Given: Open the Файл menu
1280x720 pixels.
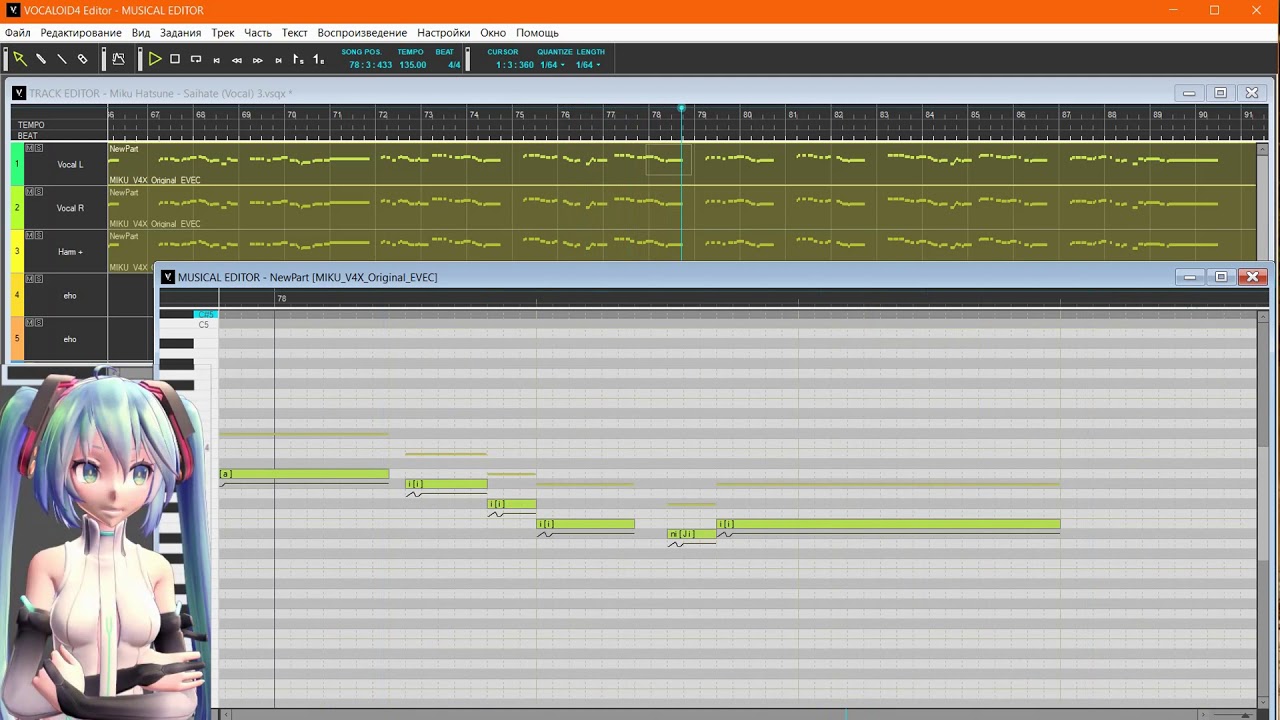Looking at the screenshot, I should (17, 33).
